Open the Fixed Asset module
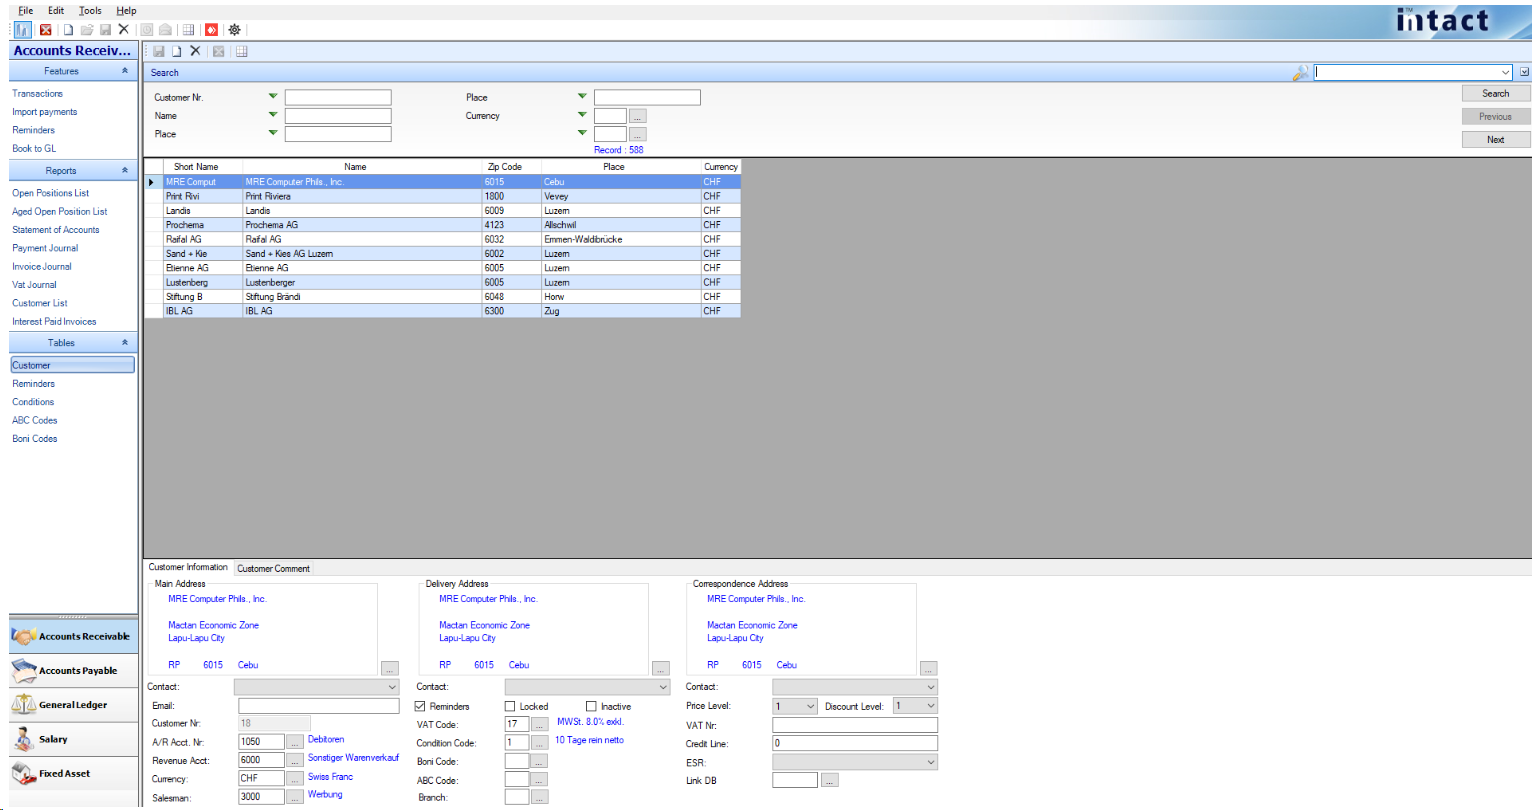 pos(73,773)
